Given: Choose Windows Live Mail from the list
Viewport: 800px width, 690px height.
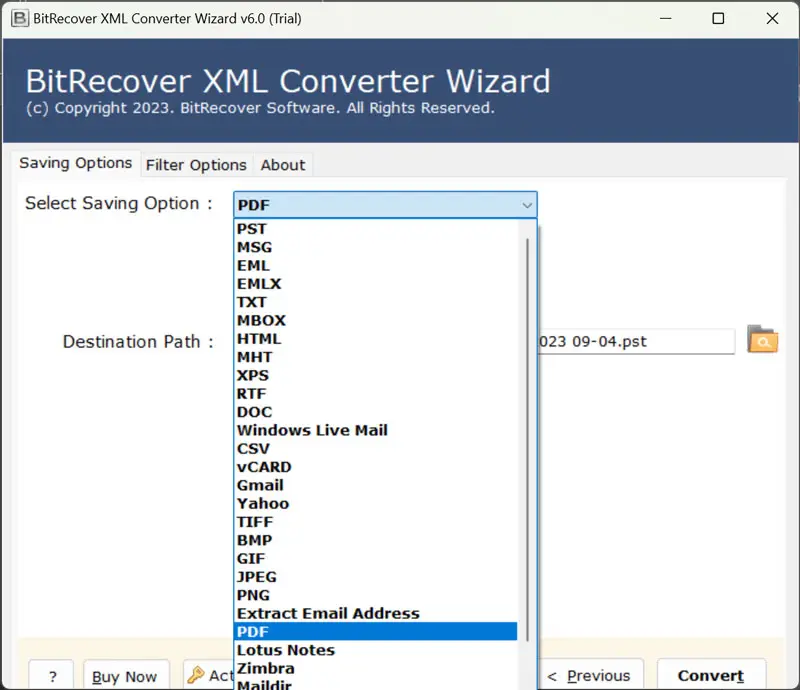Looking at the screenshot, I should tap(376, 430).
